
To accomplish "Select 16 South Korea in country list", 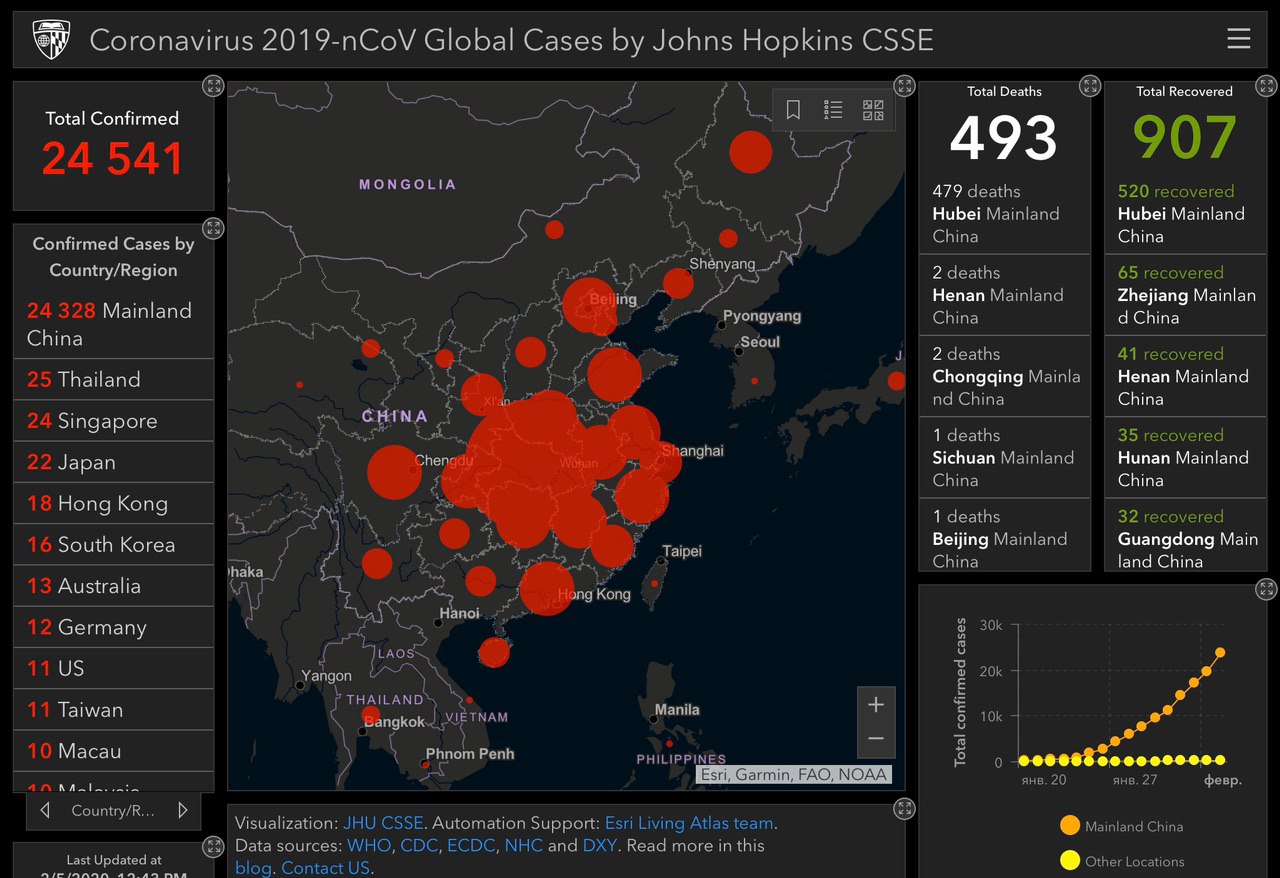I will (113, 545).
